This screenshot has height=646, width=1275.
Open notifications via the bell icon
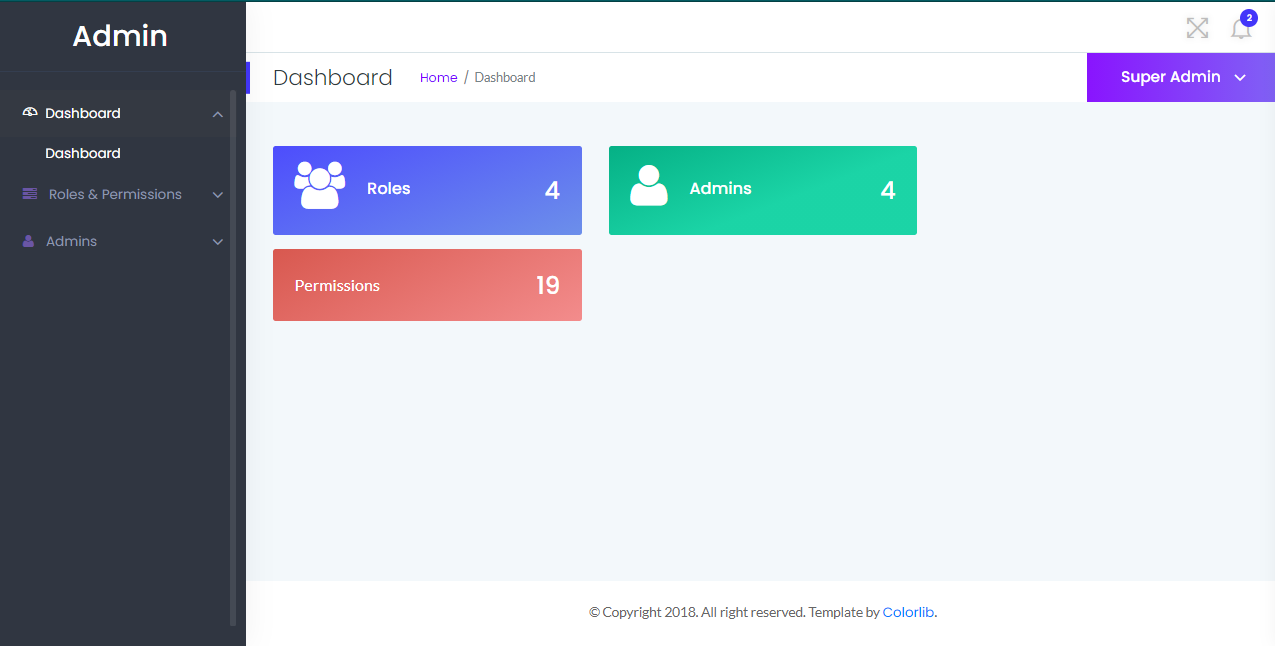point(1241,29)
